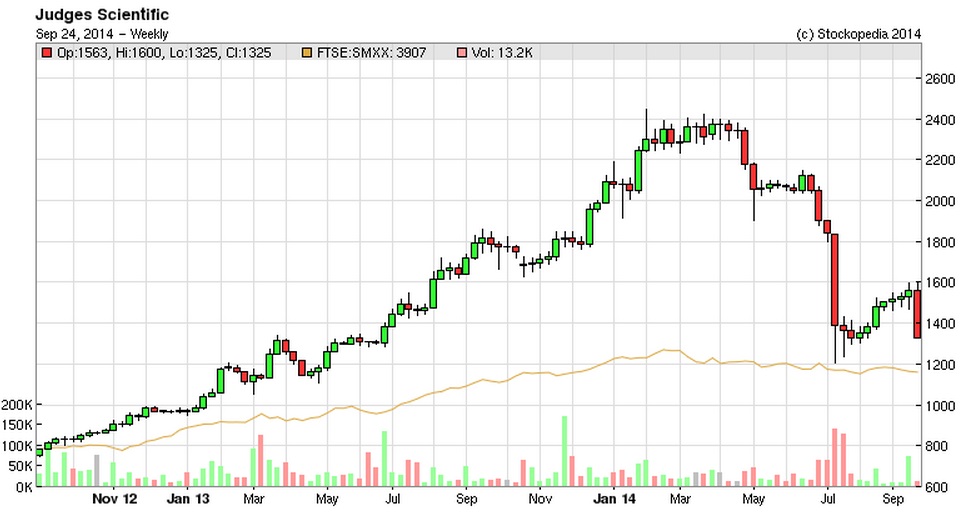The height and width of the screenshot is (517, 960).
Task: Click the large red July 2014 crash candlestick
Action: point(834,280)
